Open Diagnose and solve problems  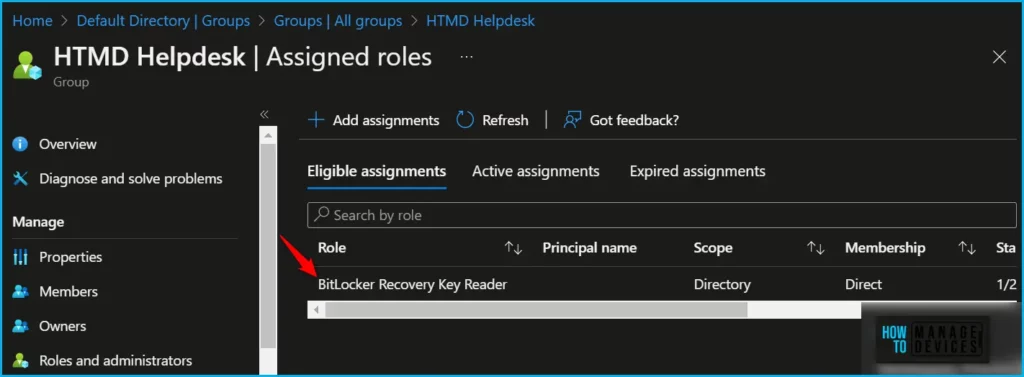pyautogui.click(x=131, y=178)
